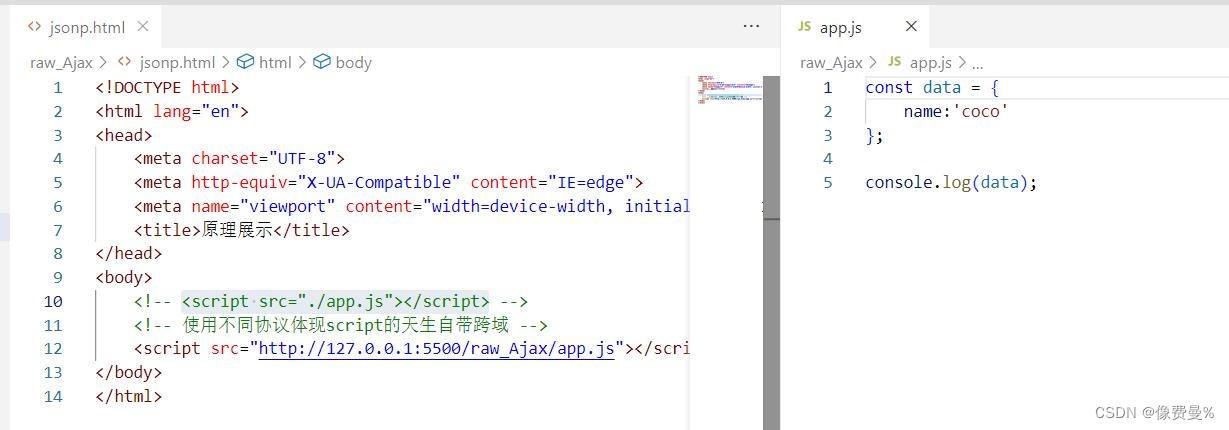The height and width of the screenshot is (430, 1229).
Task: Open the http://127.0.0.1:5500/raw_Ajax/app.js link
Action: coord(436,348)
